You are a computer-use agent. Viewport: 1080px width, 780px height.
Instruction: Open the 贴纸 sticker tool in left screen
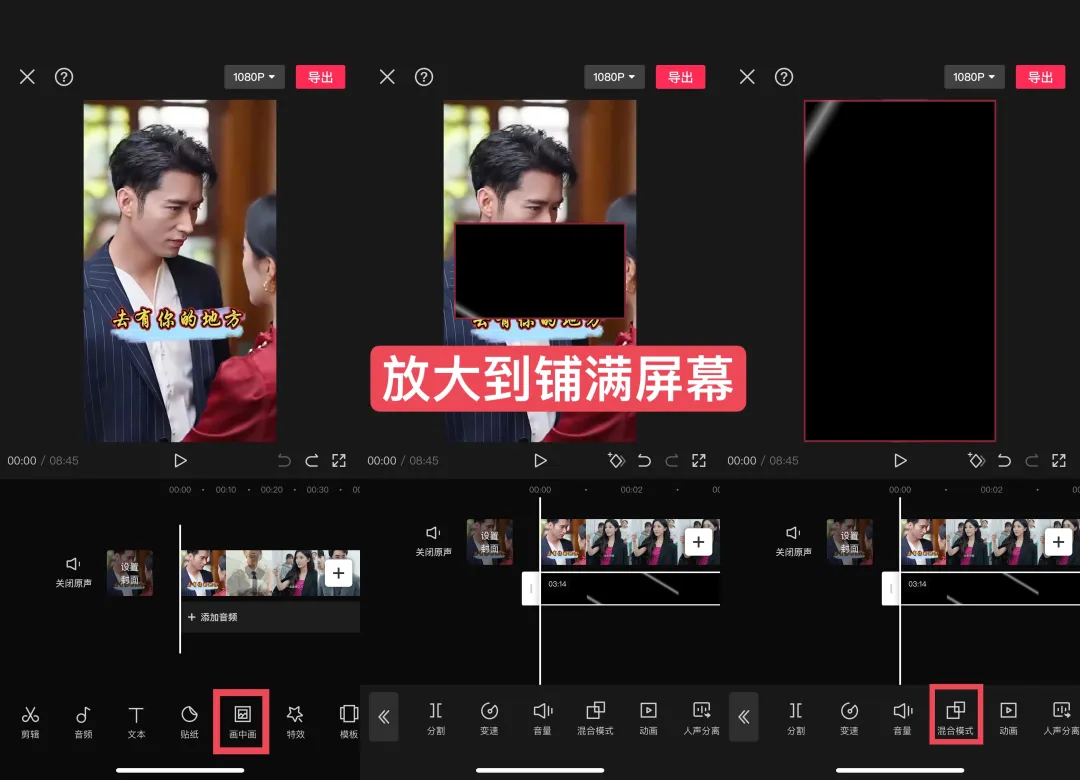pyautogui.click(x=189, y=721)
